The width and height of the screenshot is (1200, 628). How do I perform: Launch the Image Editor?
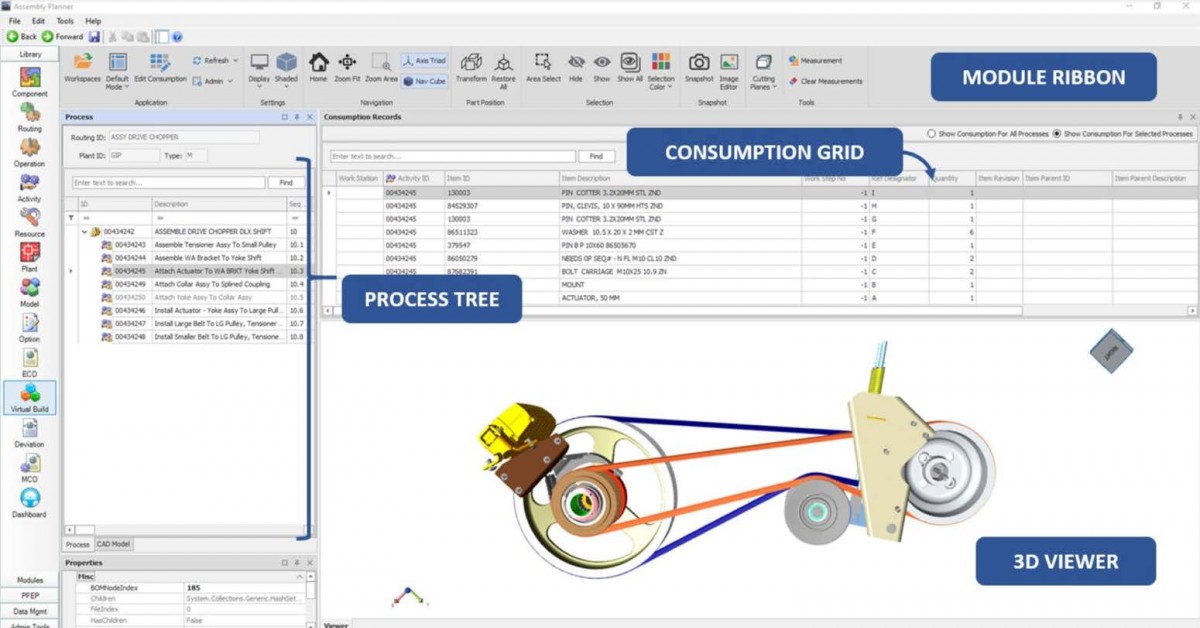(728, 68)
